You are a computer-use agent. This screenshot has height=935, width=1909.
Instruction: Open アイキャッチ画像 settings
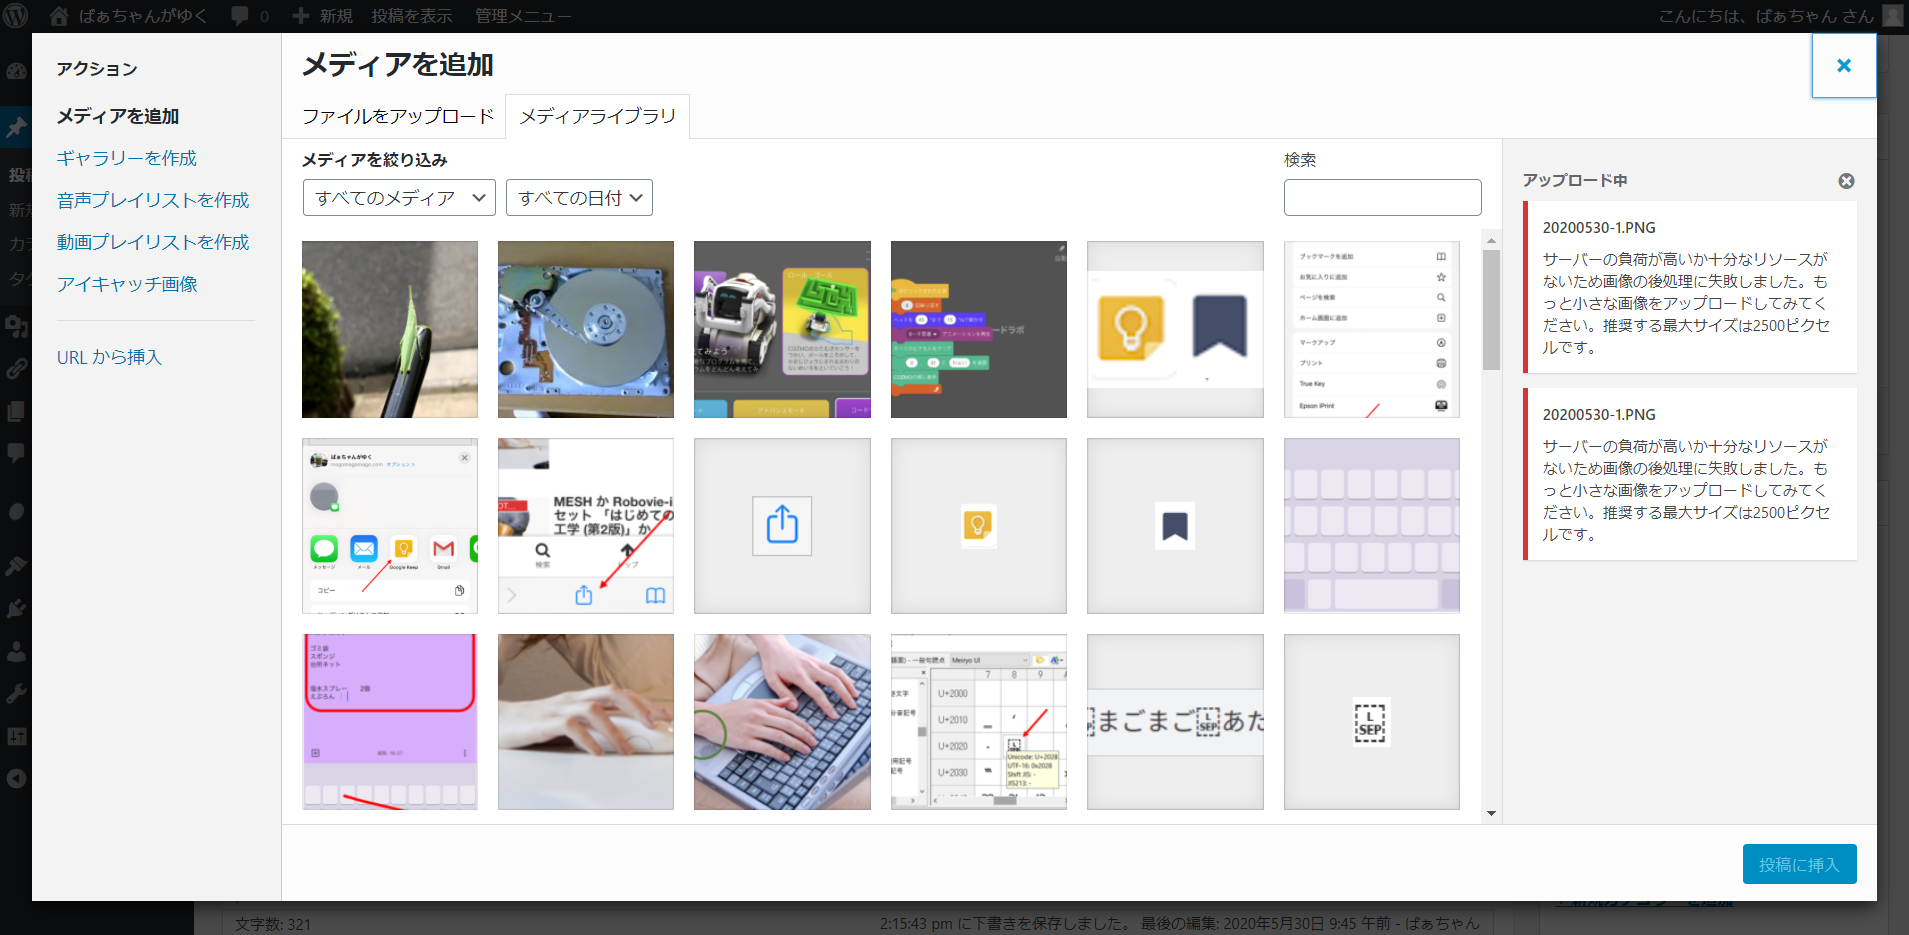click(127, 284)
